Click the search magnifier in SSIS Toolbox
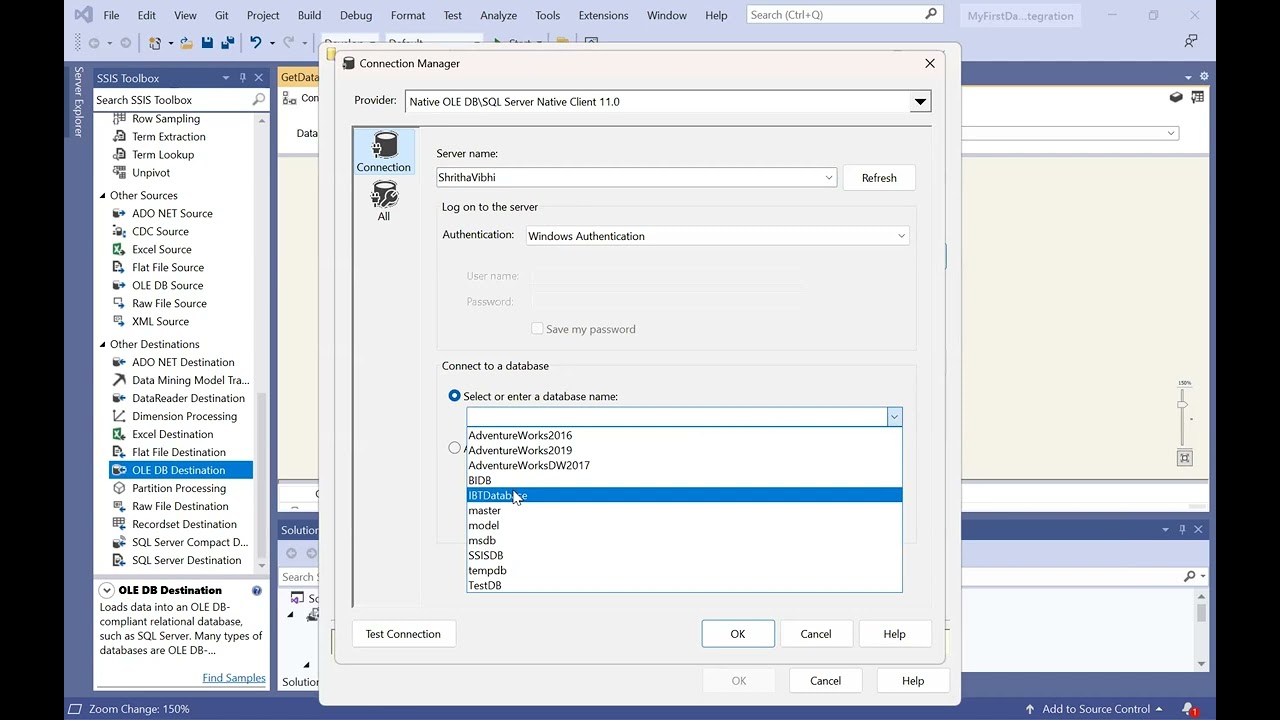The height and width of the screenshot is (720, 1280). [258, 100]
